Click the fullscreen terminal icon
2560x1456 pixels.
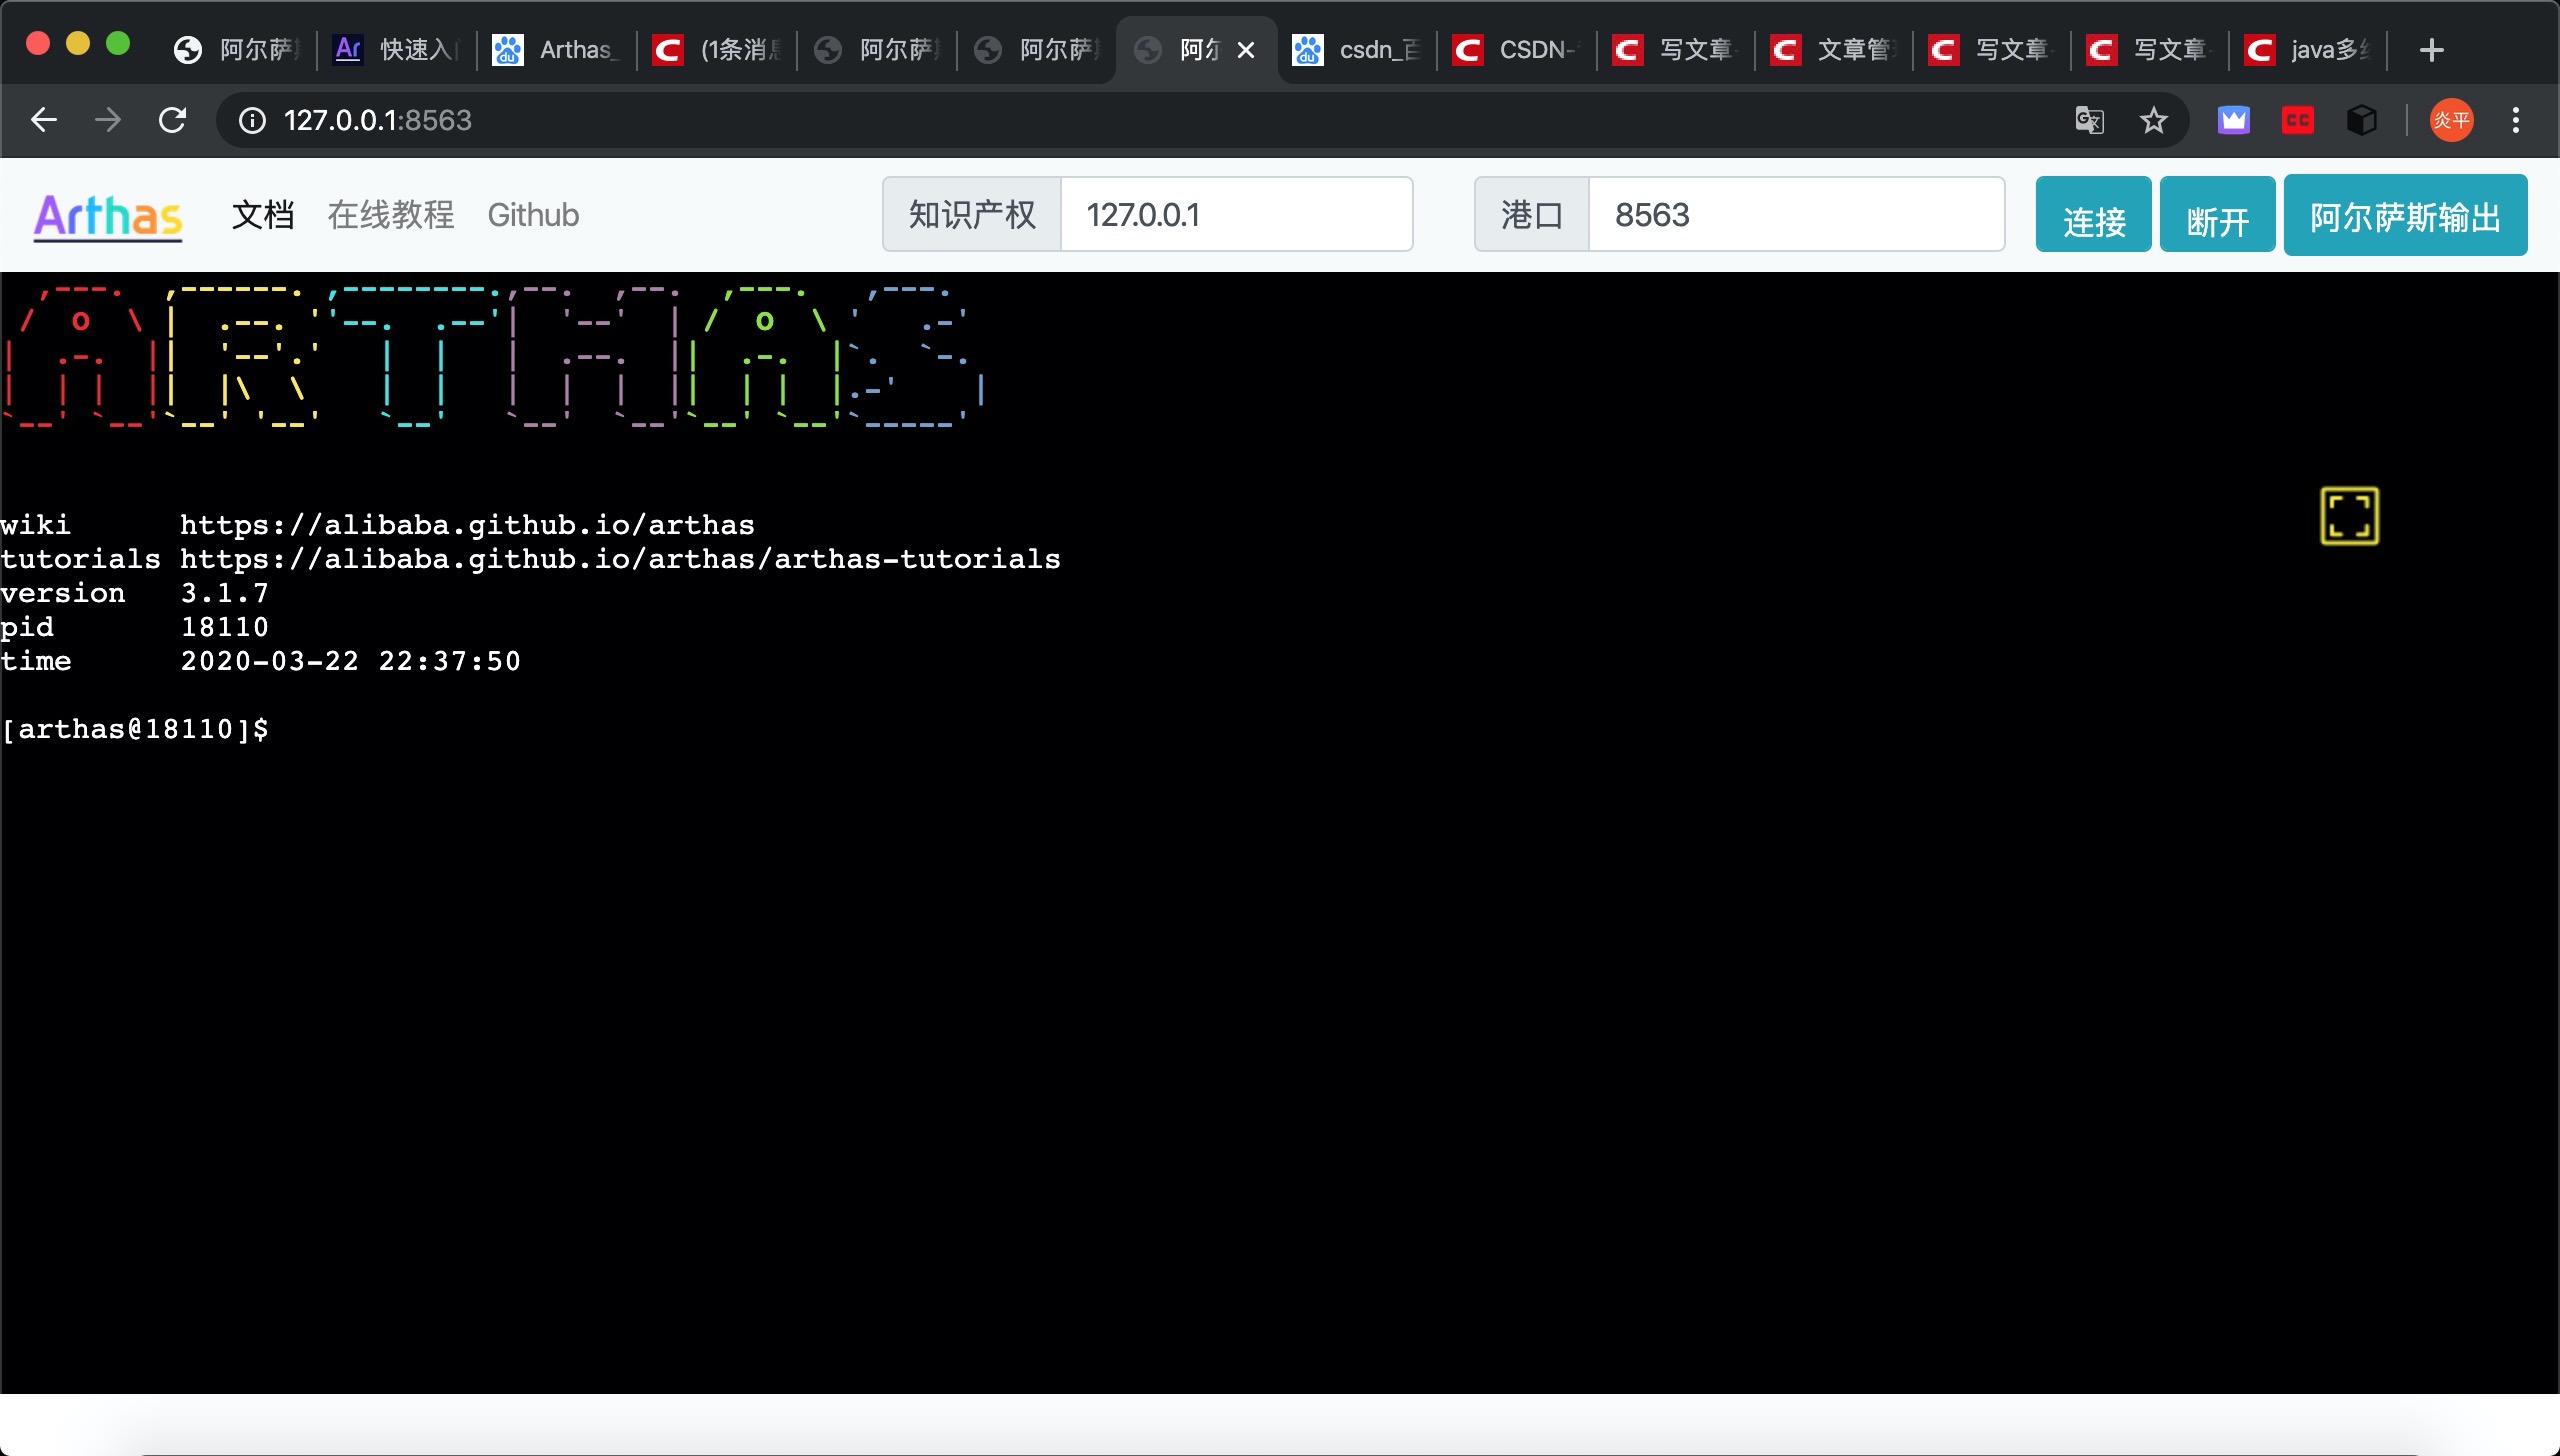coord(2349,516)
